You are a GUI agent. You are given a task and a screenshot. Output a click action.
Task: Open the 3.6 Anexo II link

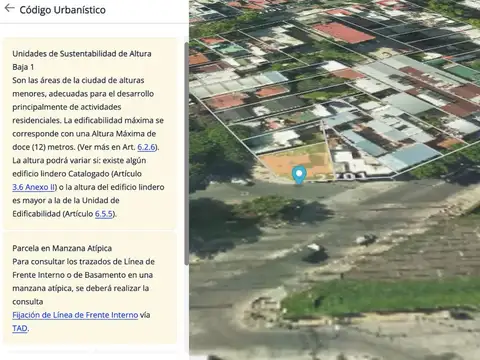[x=34, y=187]
